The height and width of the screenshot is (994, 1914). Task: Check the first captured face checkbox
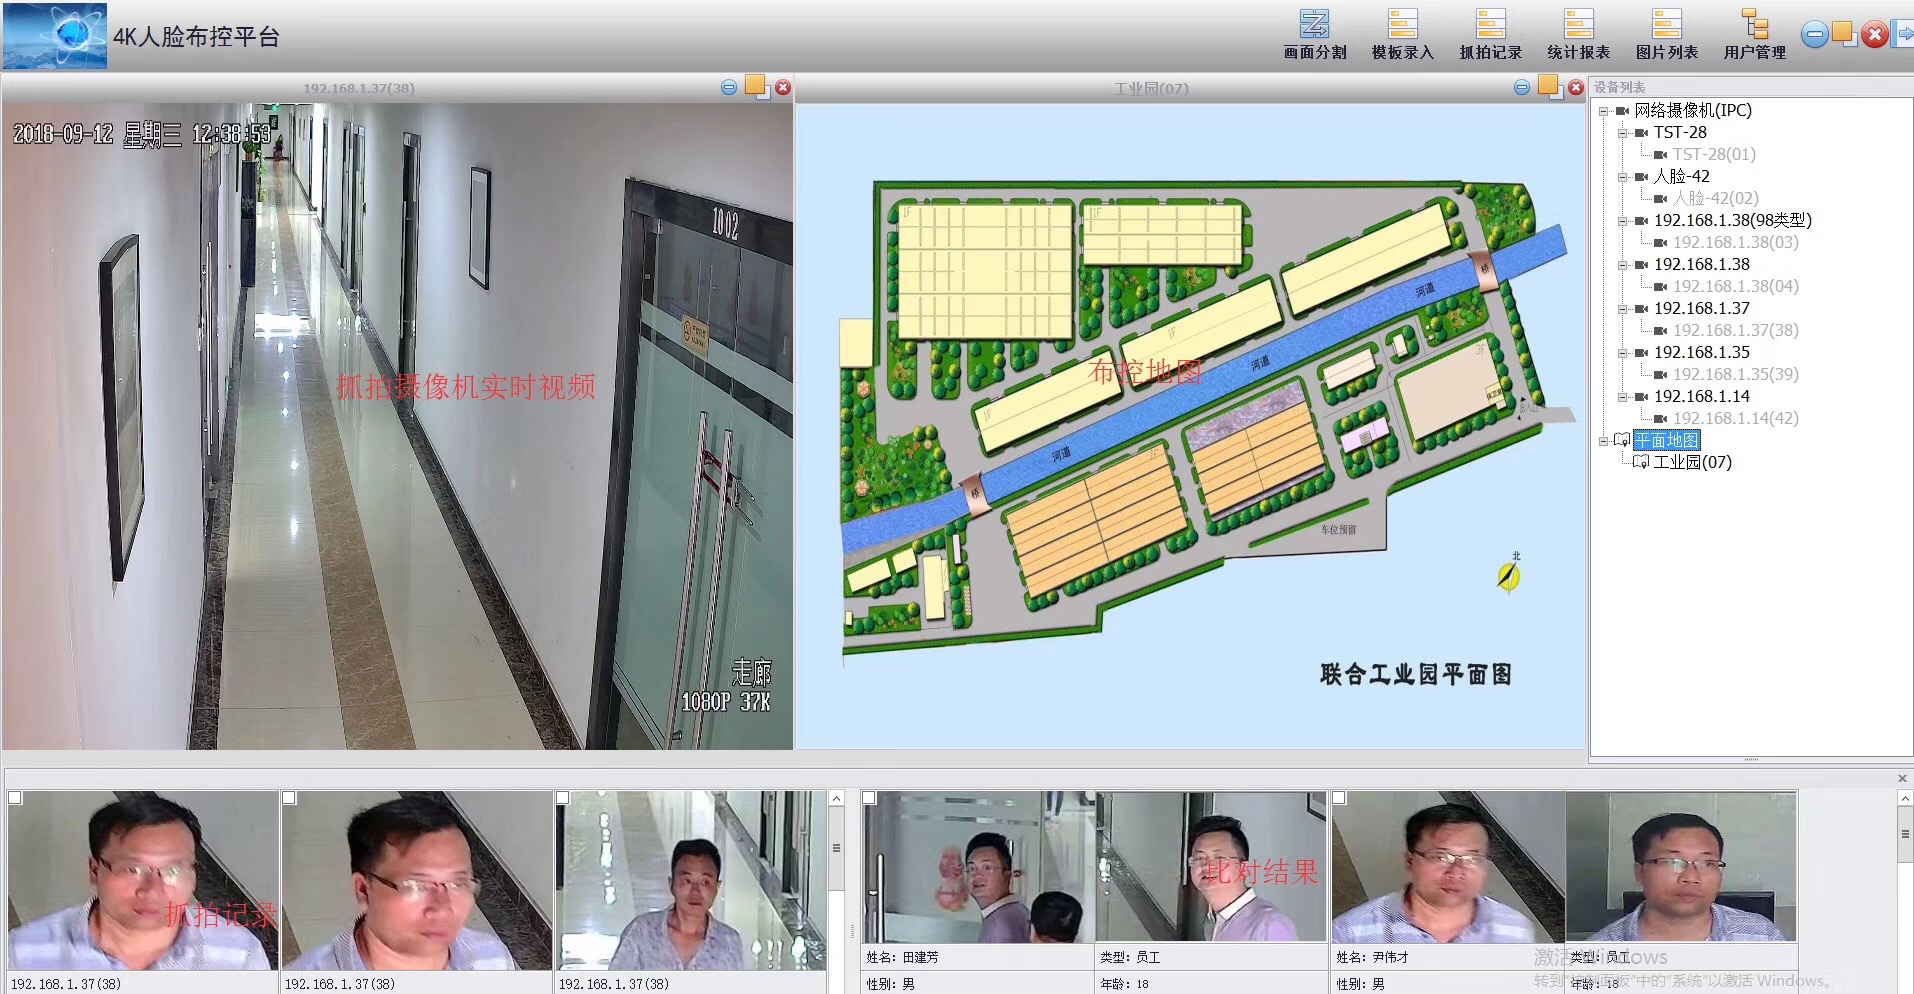(15, 798)
